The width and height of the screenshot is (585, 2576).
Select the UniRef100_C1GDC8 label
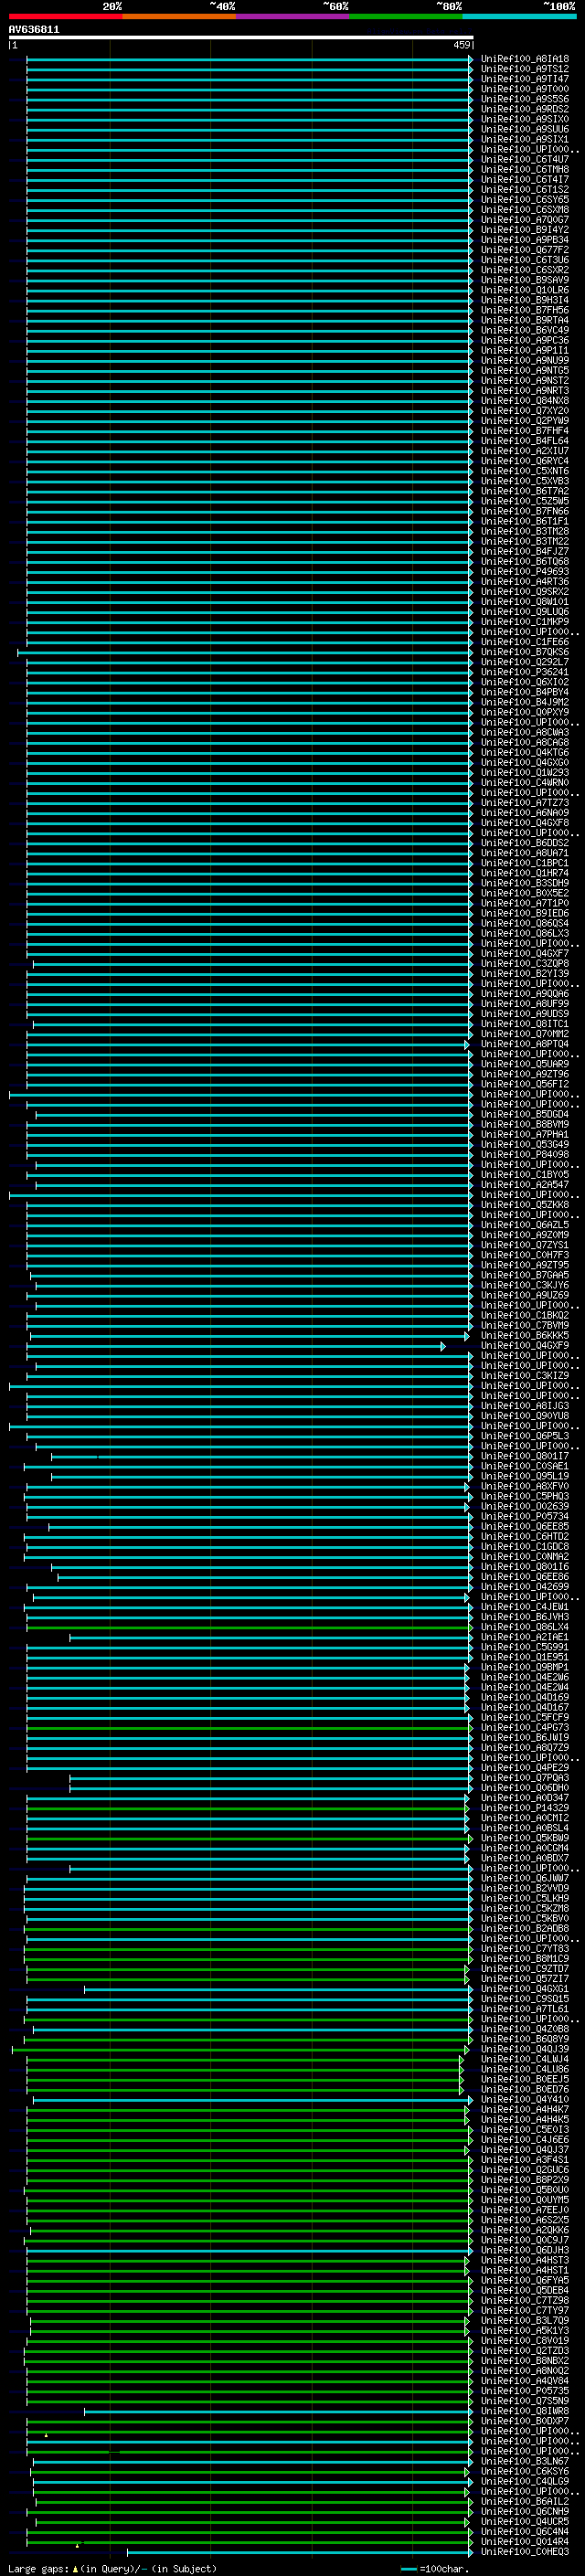coord(525,1546)
